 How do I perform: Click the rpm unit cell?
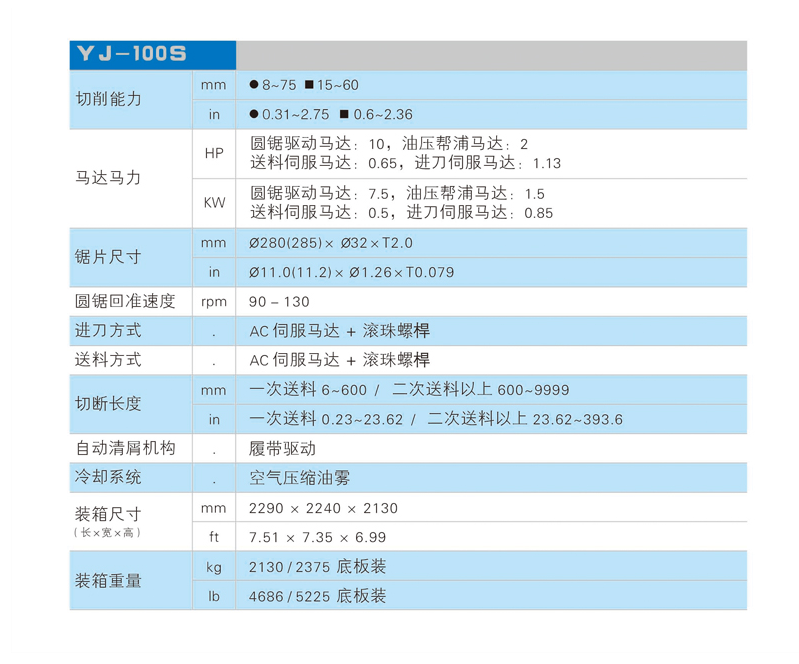point(213,302)
